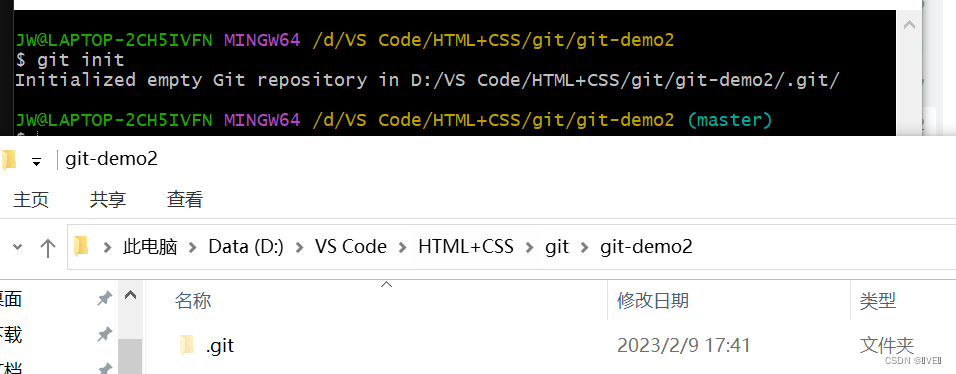Click the terminal scrollbar up arrow
This screenshot has width=956, height=374.
point(909,26)
